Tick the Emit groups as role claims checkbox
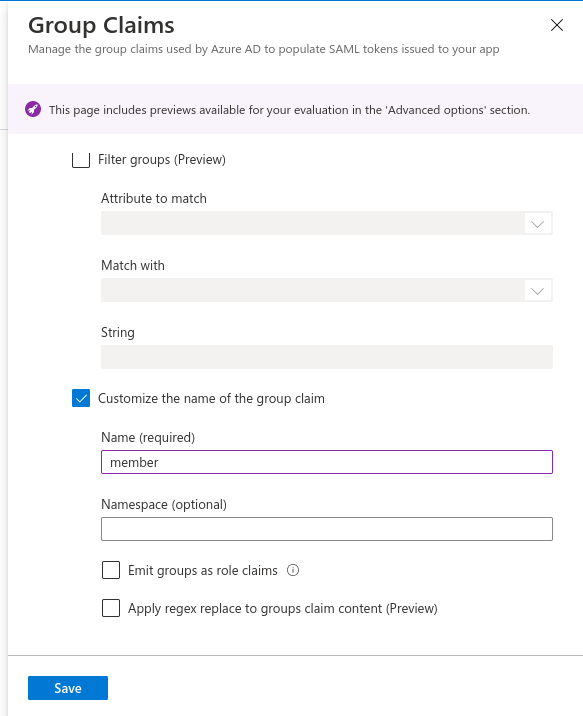 pyautogui.click(x=111, y=570)
